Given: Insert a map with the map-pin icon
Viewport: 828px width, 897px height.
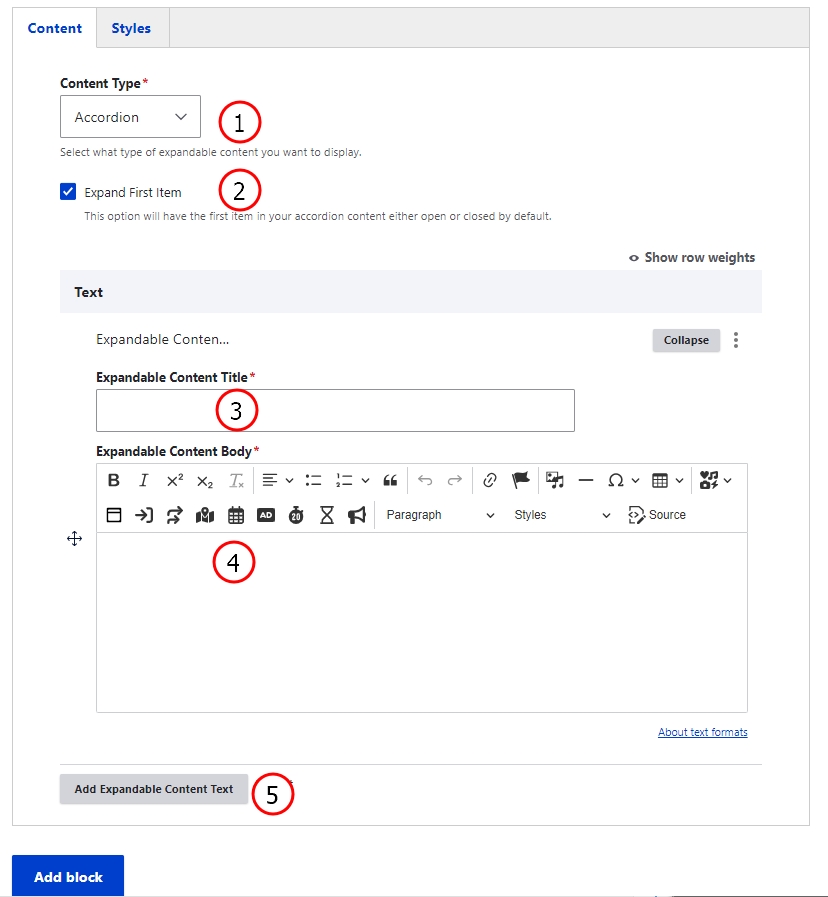Looking at the screenshot, I should tap(205, 515).
